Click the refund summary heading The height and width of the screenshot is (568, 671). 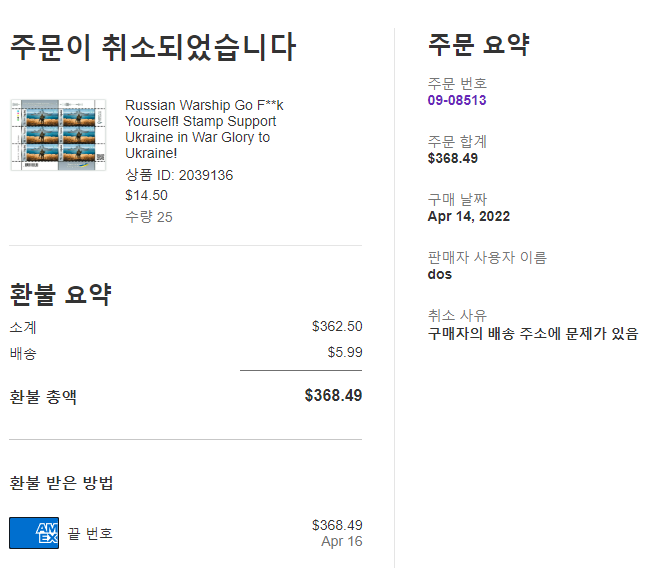coord(60,294)
